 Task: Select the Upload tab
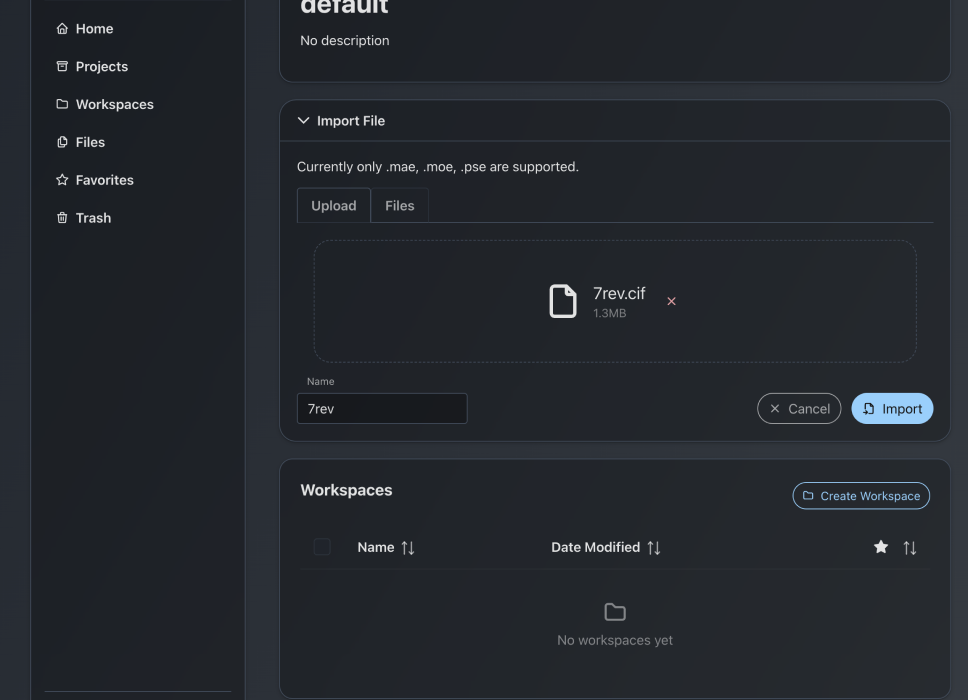pos(333,205)
